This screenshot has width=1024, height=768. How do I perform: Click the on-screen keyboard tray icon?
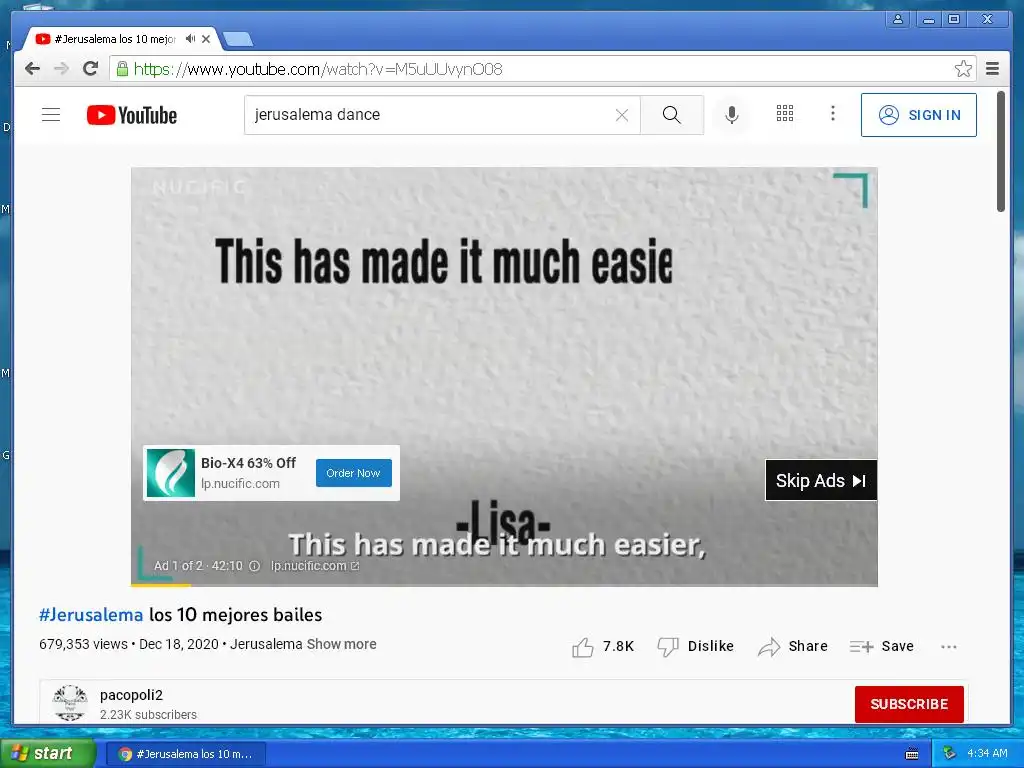(912, 754)
